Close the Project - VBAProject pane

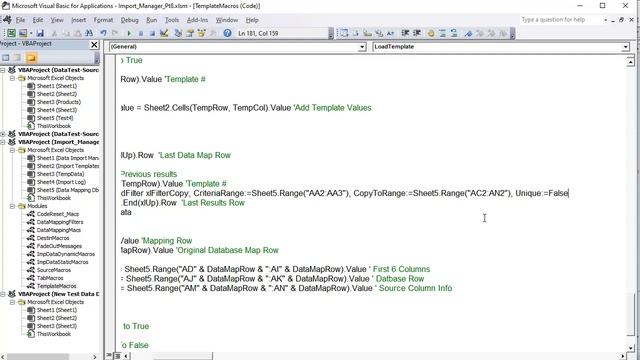pyautogui.click(x=94, y=44)
